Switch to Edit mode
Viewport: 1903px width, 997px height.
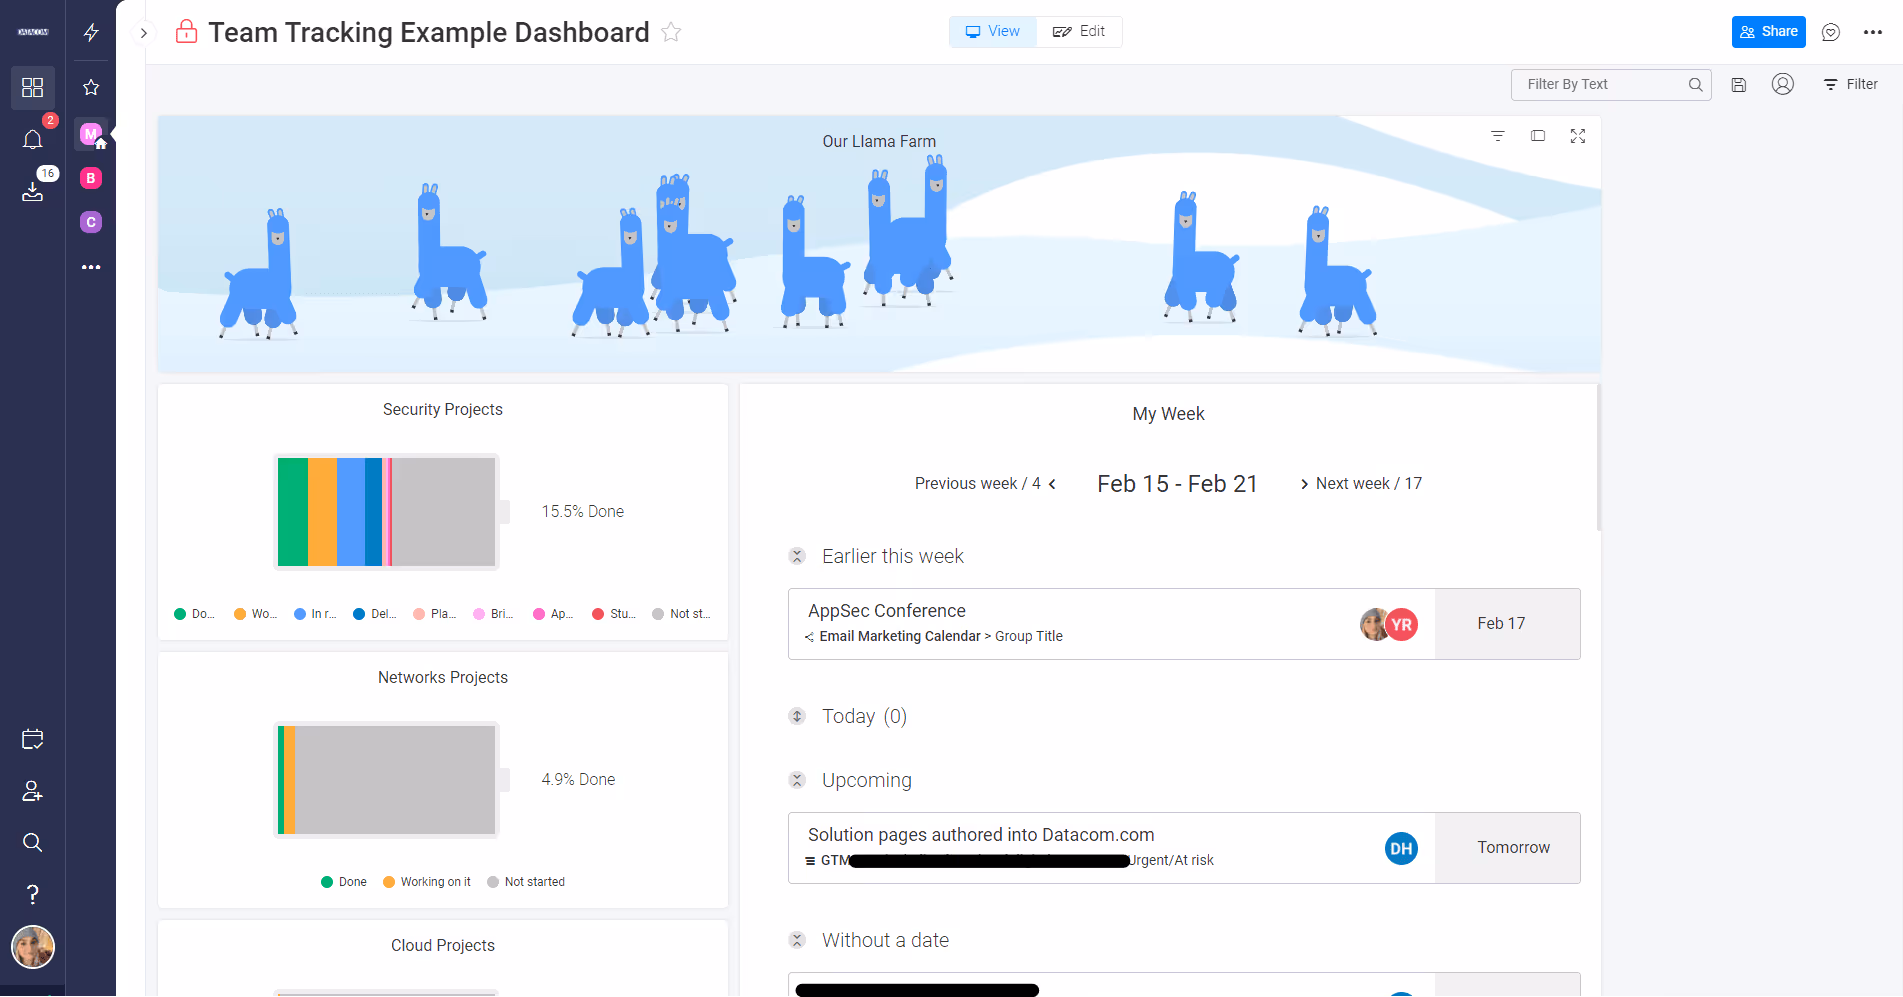pyautogui.click(x=1078, y=31)
